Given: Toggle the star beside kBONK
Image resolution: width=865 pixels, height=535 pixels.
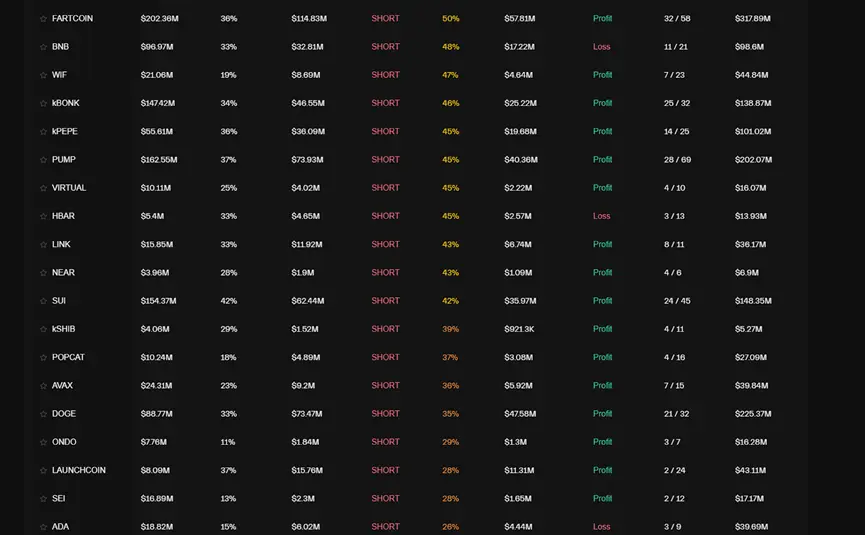Looking at the screenshot, I should [x=43, y=103].
